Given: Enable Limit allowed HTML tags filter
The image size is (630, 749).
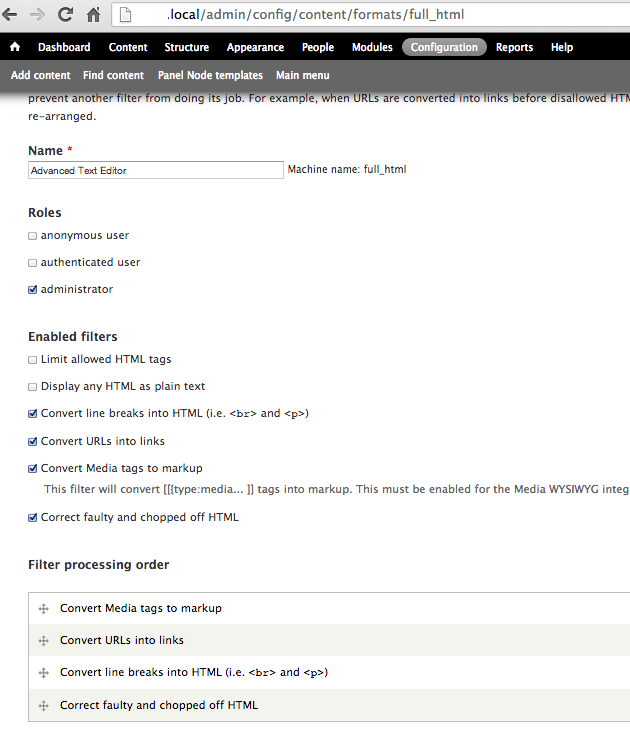Looking at the screenshot, I should coord(33,360).
